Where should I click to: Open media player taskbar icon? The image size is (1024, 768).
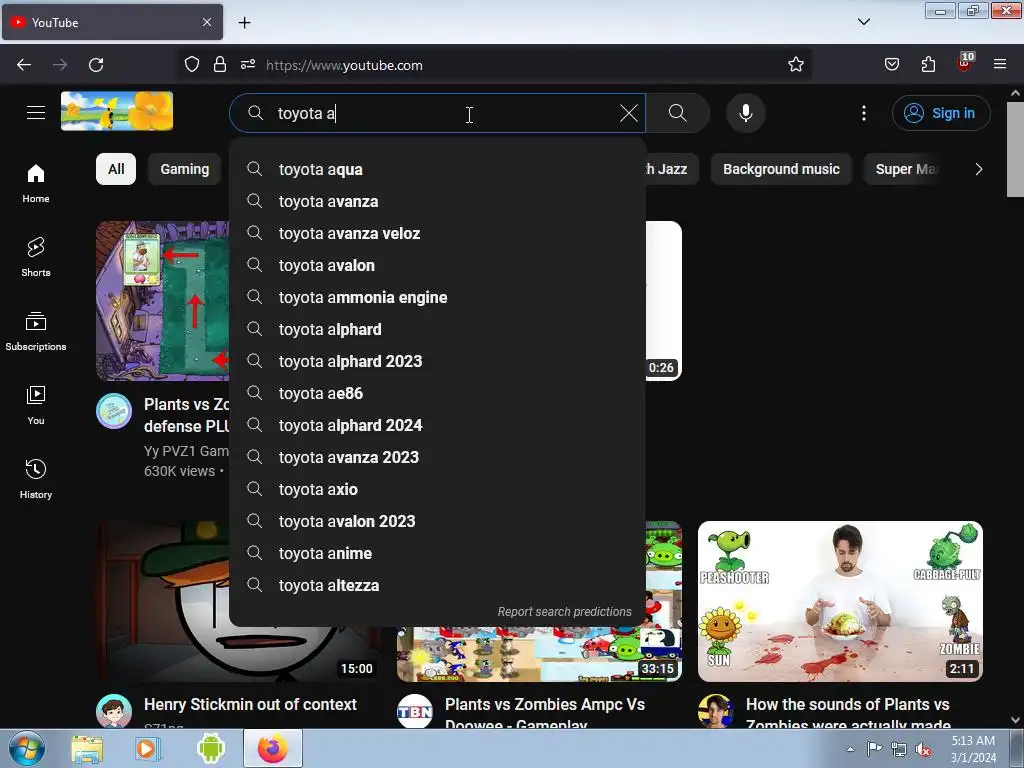coord(148,749)
